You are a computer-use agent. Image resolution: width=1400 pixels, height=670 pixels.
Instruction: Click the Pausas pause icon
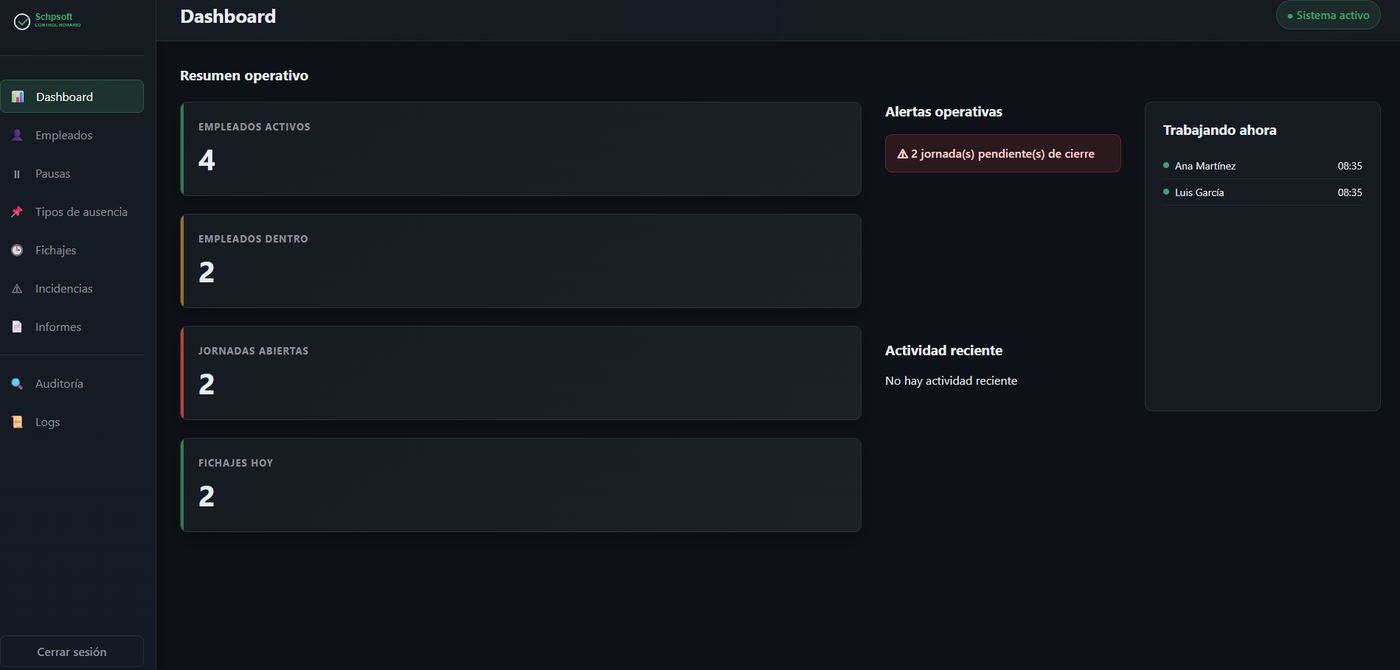click(x=17, y=174)
